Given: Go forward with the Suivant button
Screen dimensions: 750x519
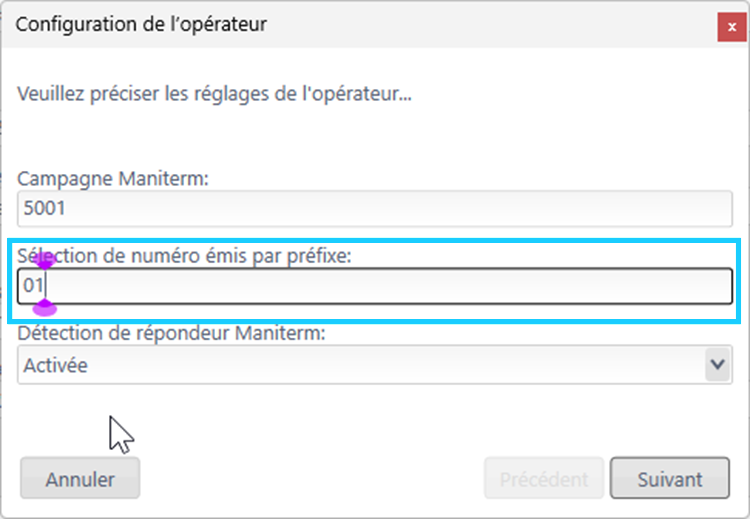Looking at the screenshot, I should click(x=670, y=478).
